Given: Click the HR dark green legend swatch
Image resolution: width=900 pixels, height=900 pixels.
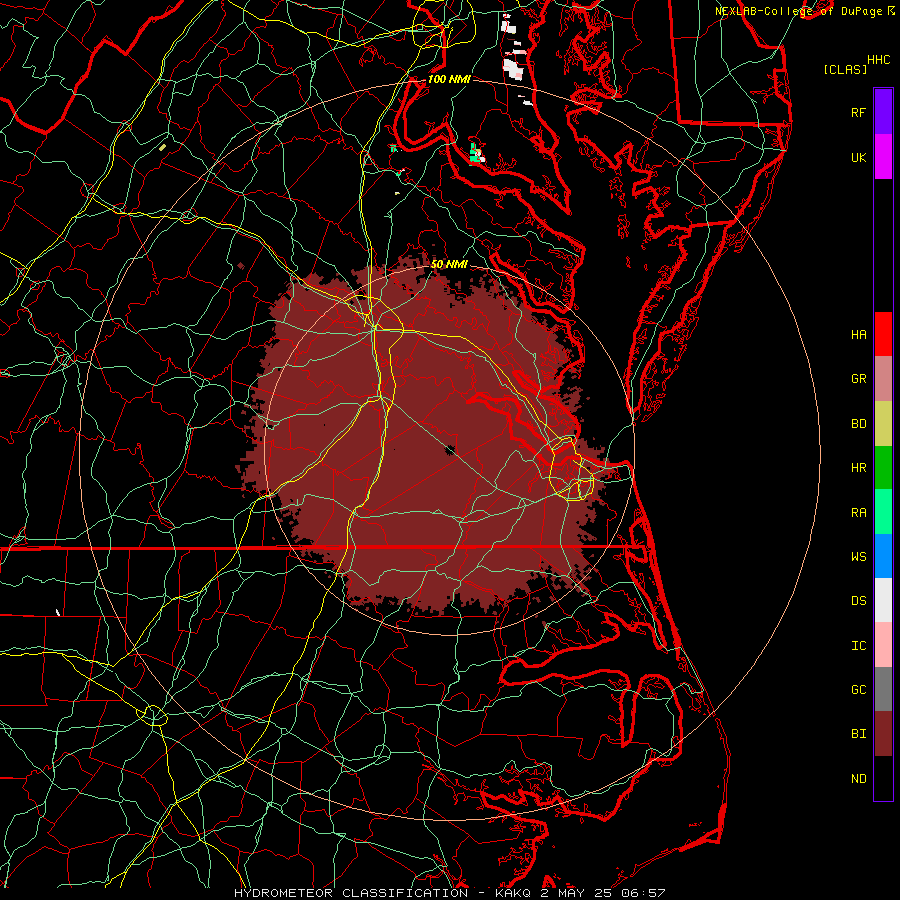Looking at the screenshot, I should pyautogui.click(x=883, y=468).
